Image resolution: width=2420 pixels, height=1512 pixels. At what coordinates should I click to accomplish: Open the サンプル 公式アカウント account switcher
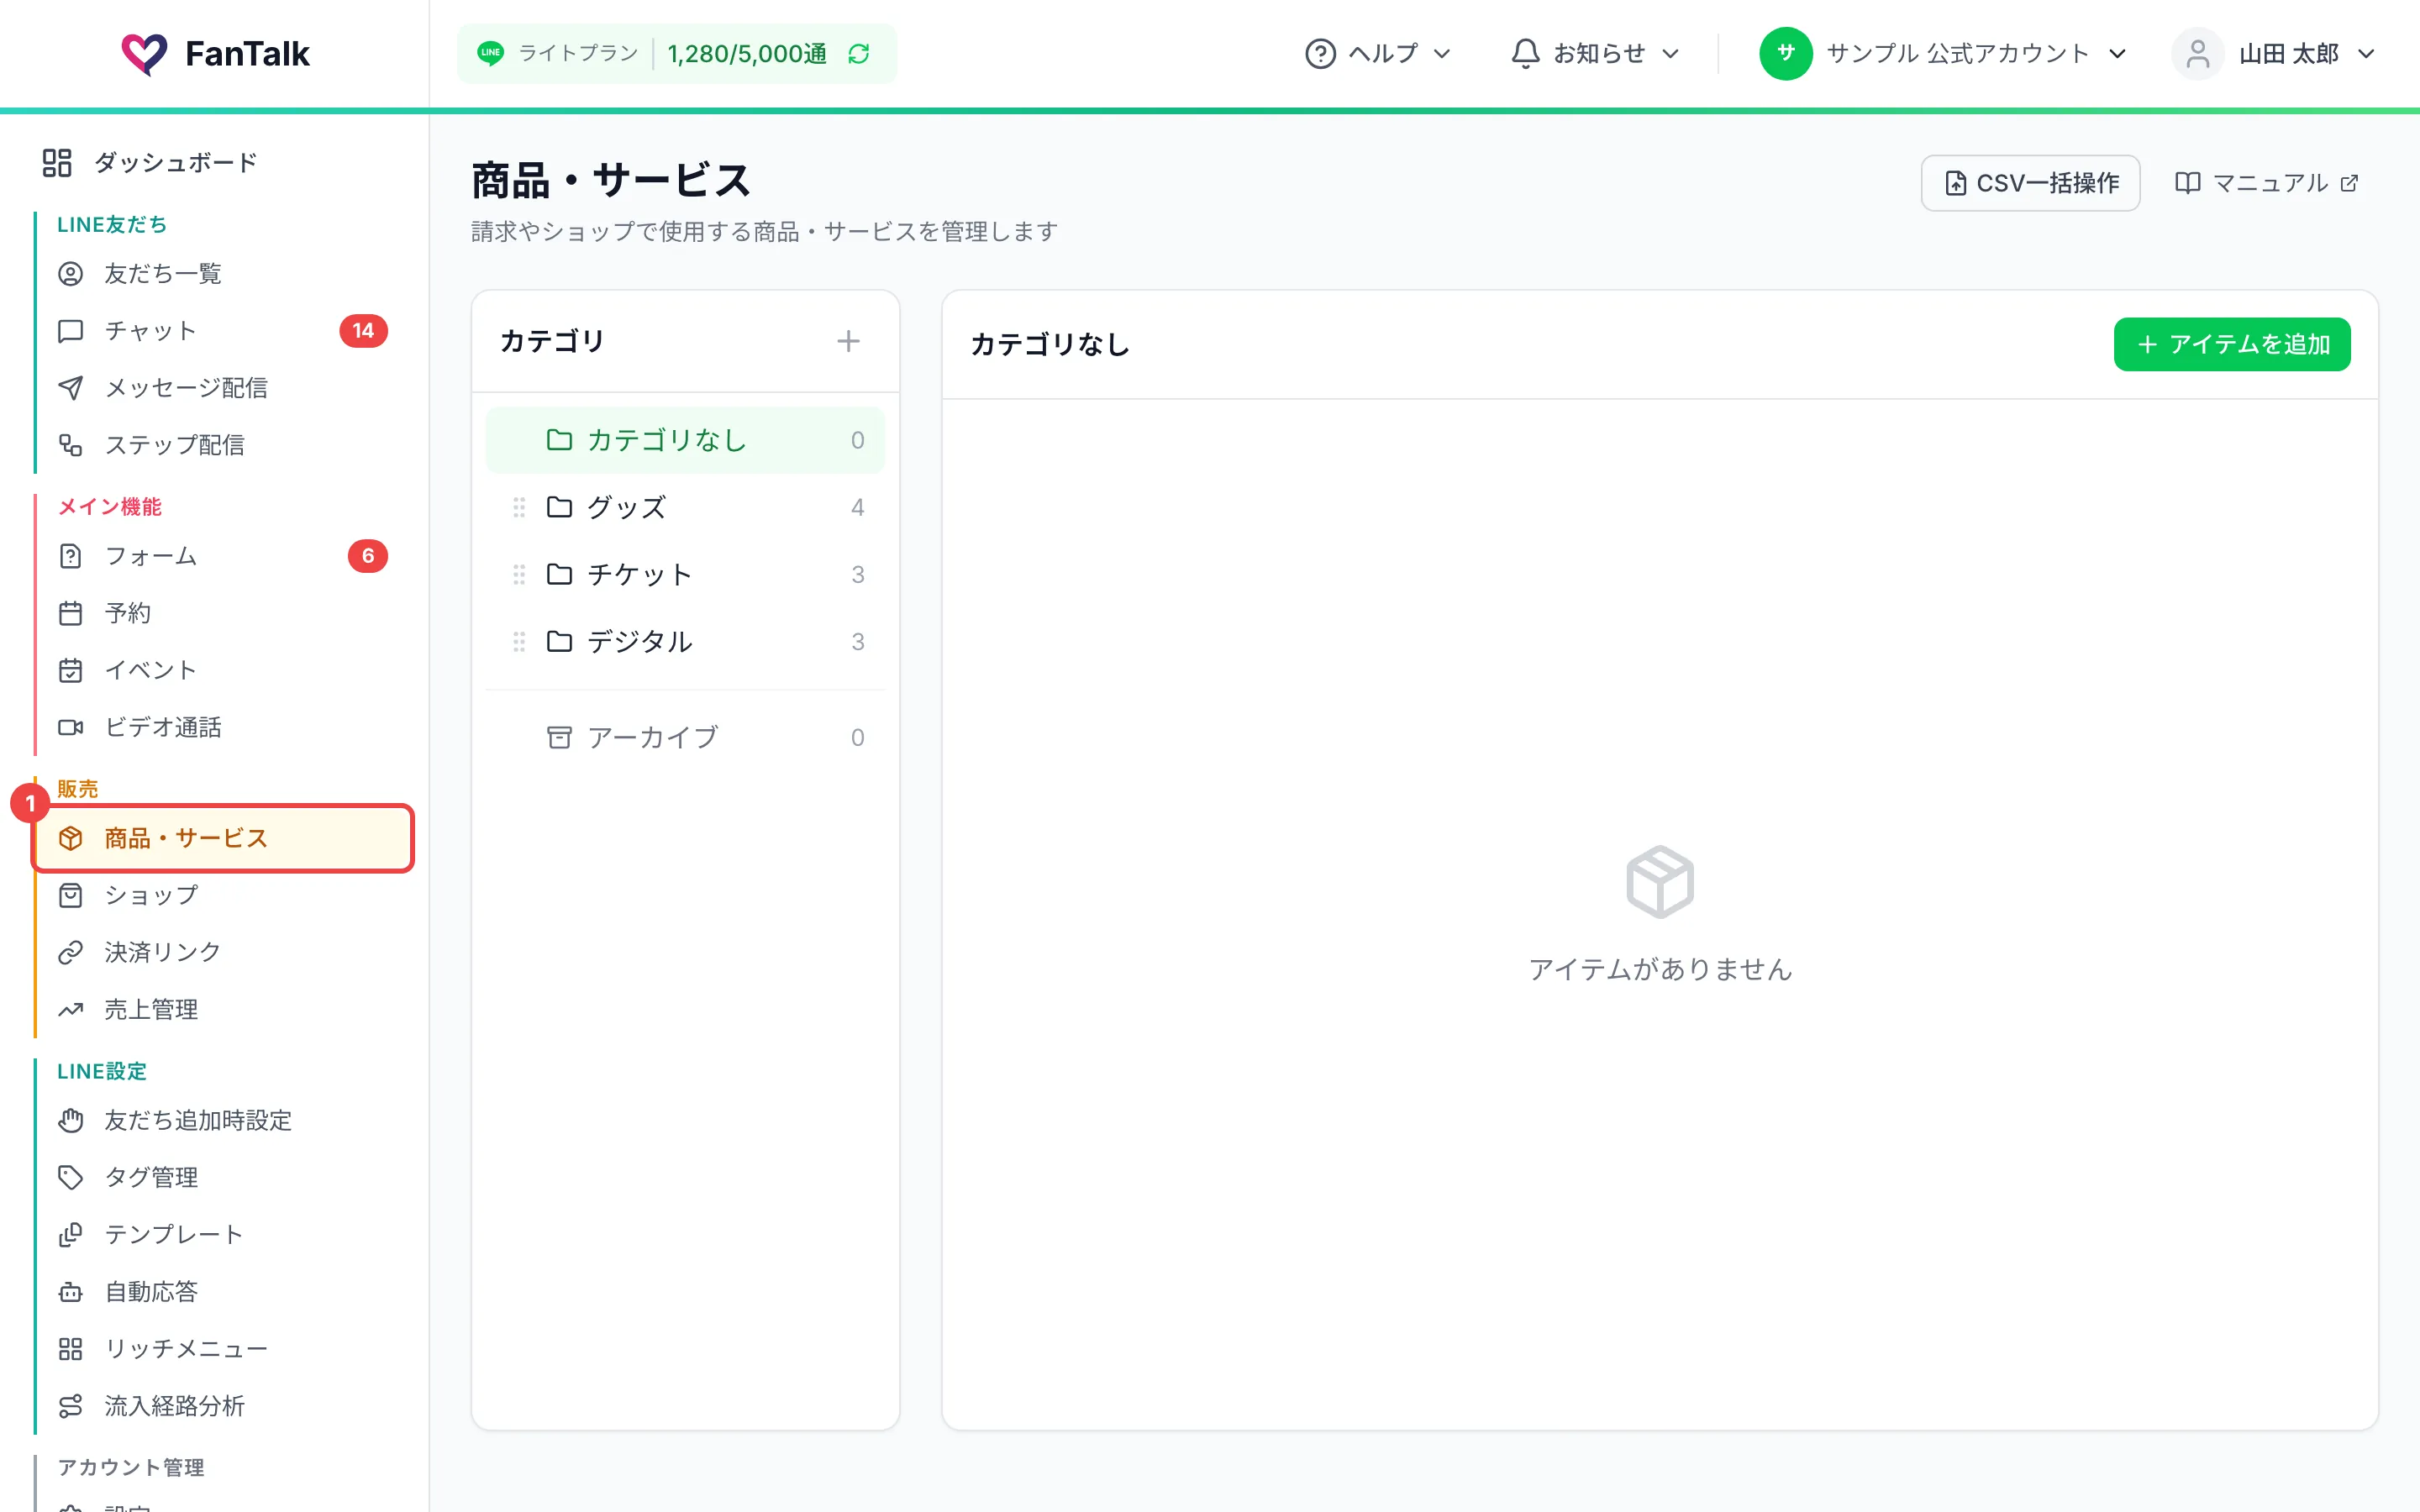(x=1942, y=54)
